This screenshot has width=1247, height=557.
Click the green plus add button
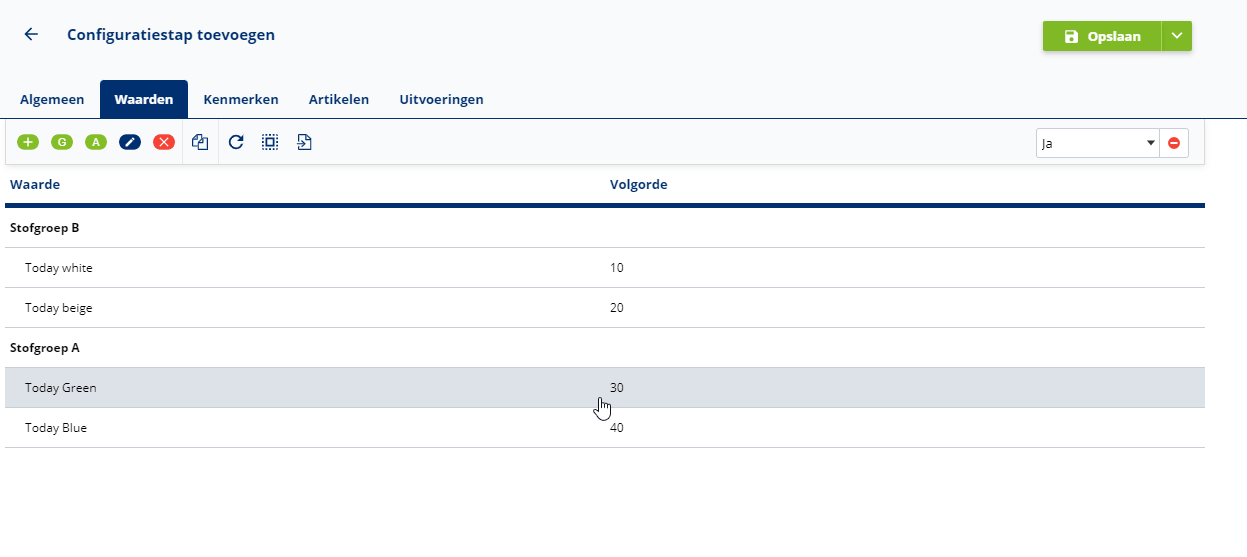tap(28, 143)
